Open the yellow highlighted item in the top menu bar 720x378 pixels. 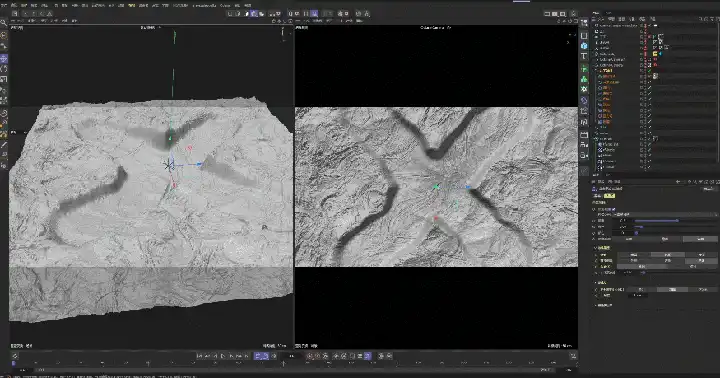[132, 6]
